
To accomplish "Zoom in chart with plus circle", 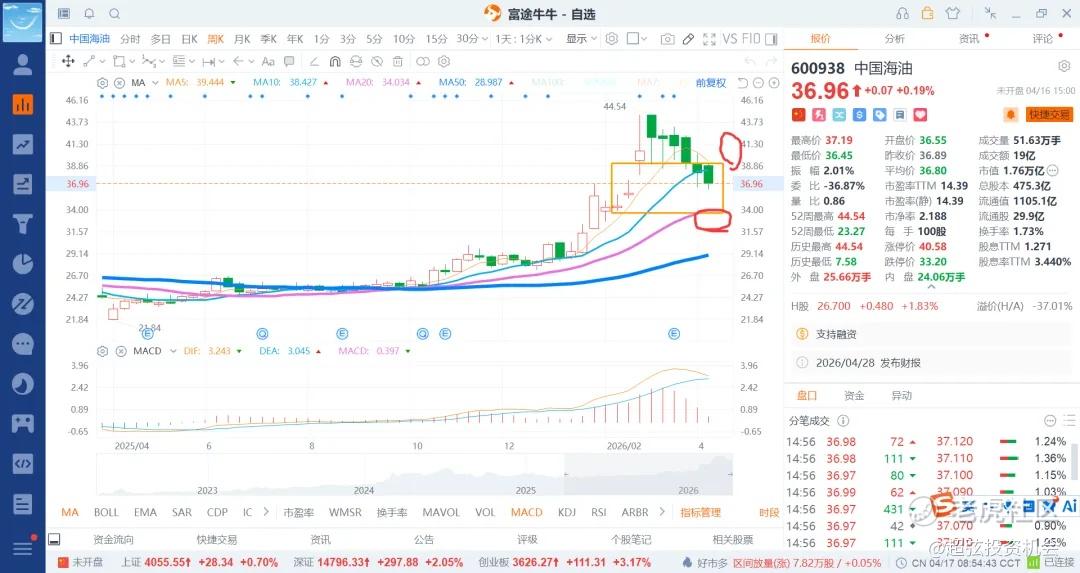I will [x=774, y=83].
